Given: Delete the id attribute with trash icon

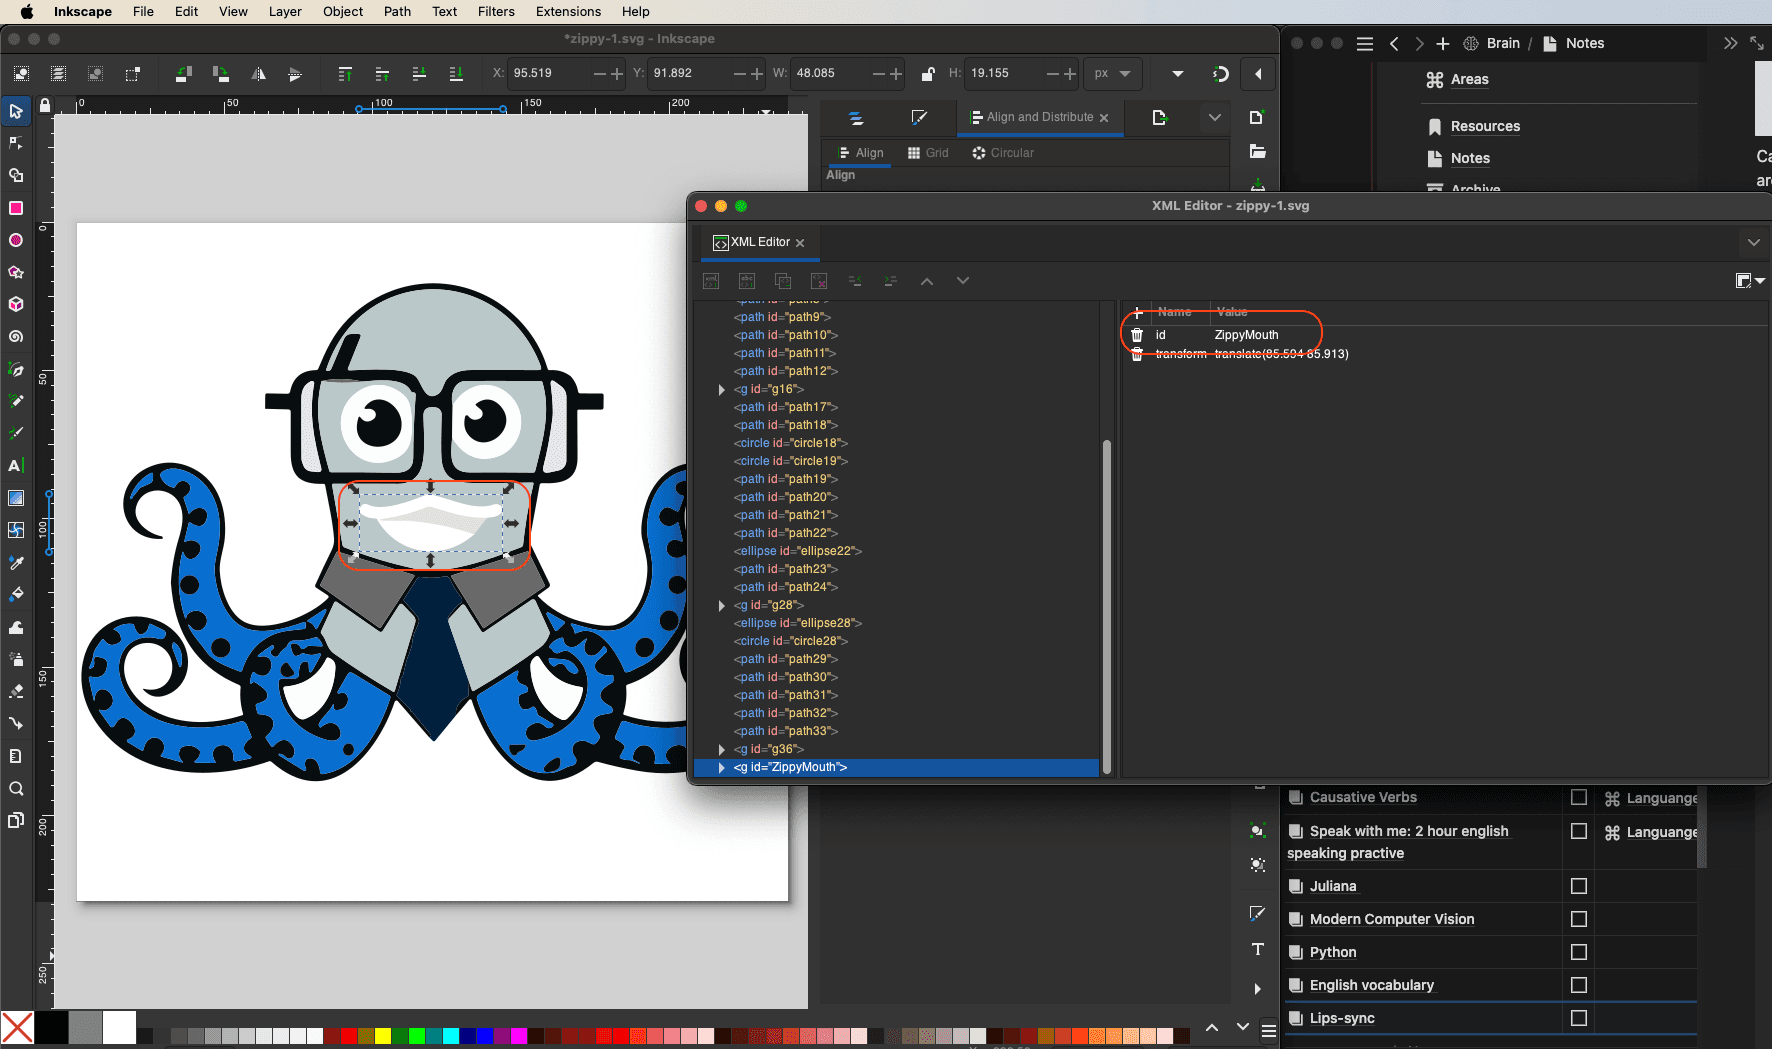Looking at the screenshot, I should pos(1137,335).
